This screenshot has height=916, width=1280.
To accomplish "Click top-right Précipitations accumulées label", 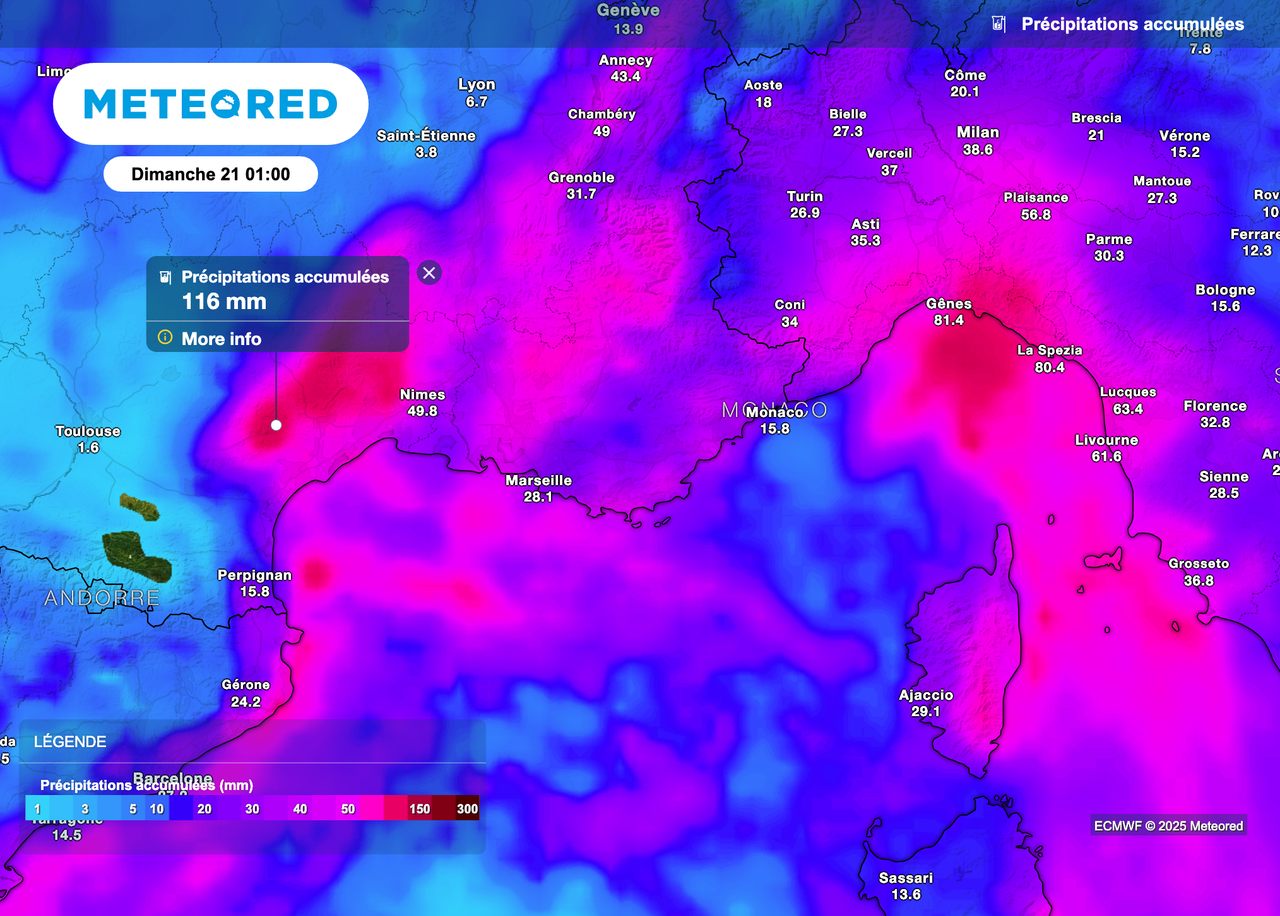I will pos(1132,24).
